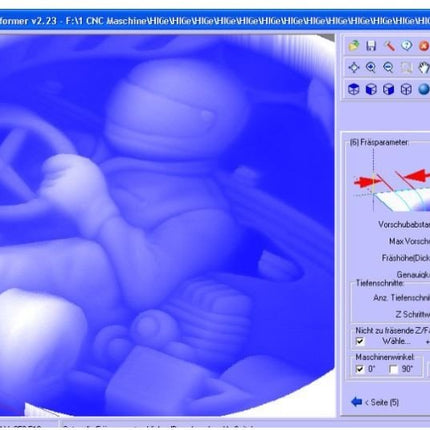Click the Z Schrittweite label
This screenshot has height=430, width=430.
click(x=412, y=314)
